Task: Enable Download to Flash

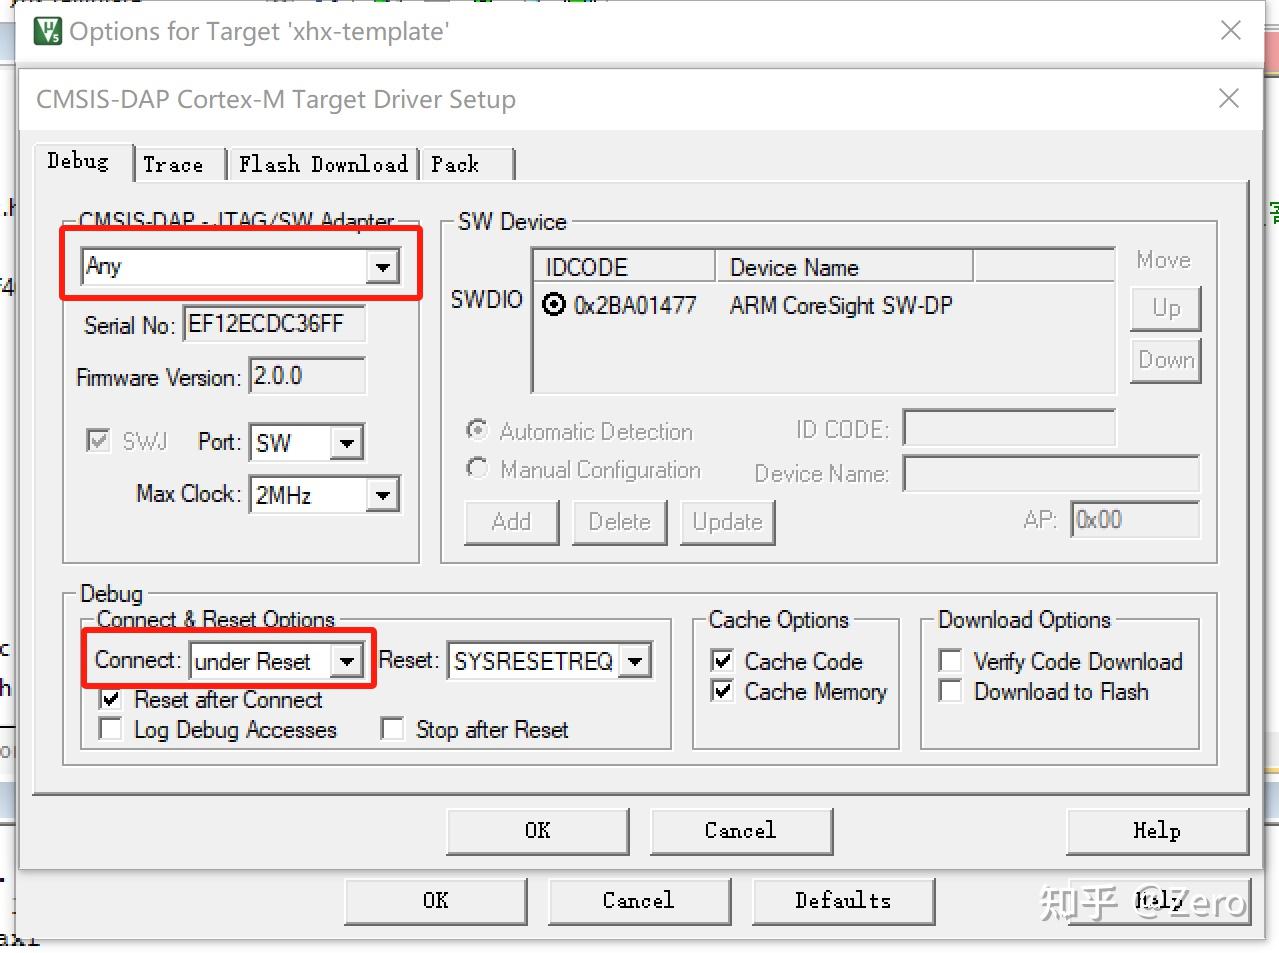Action: [x=949, y=691]
